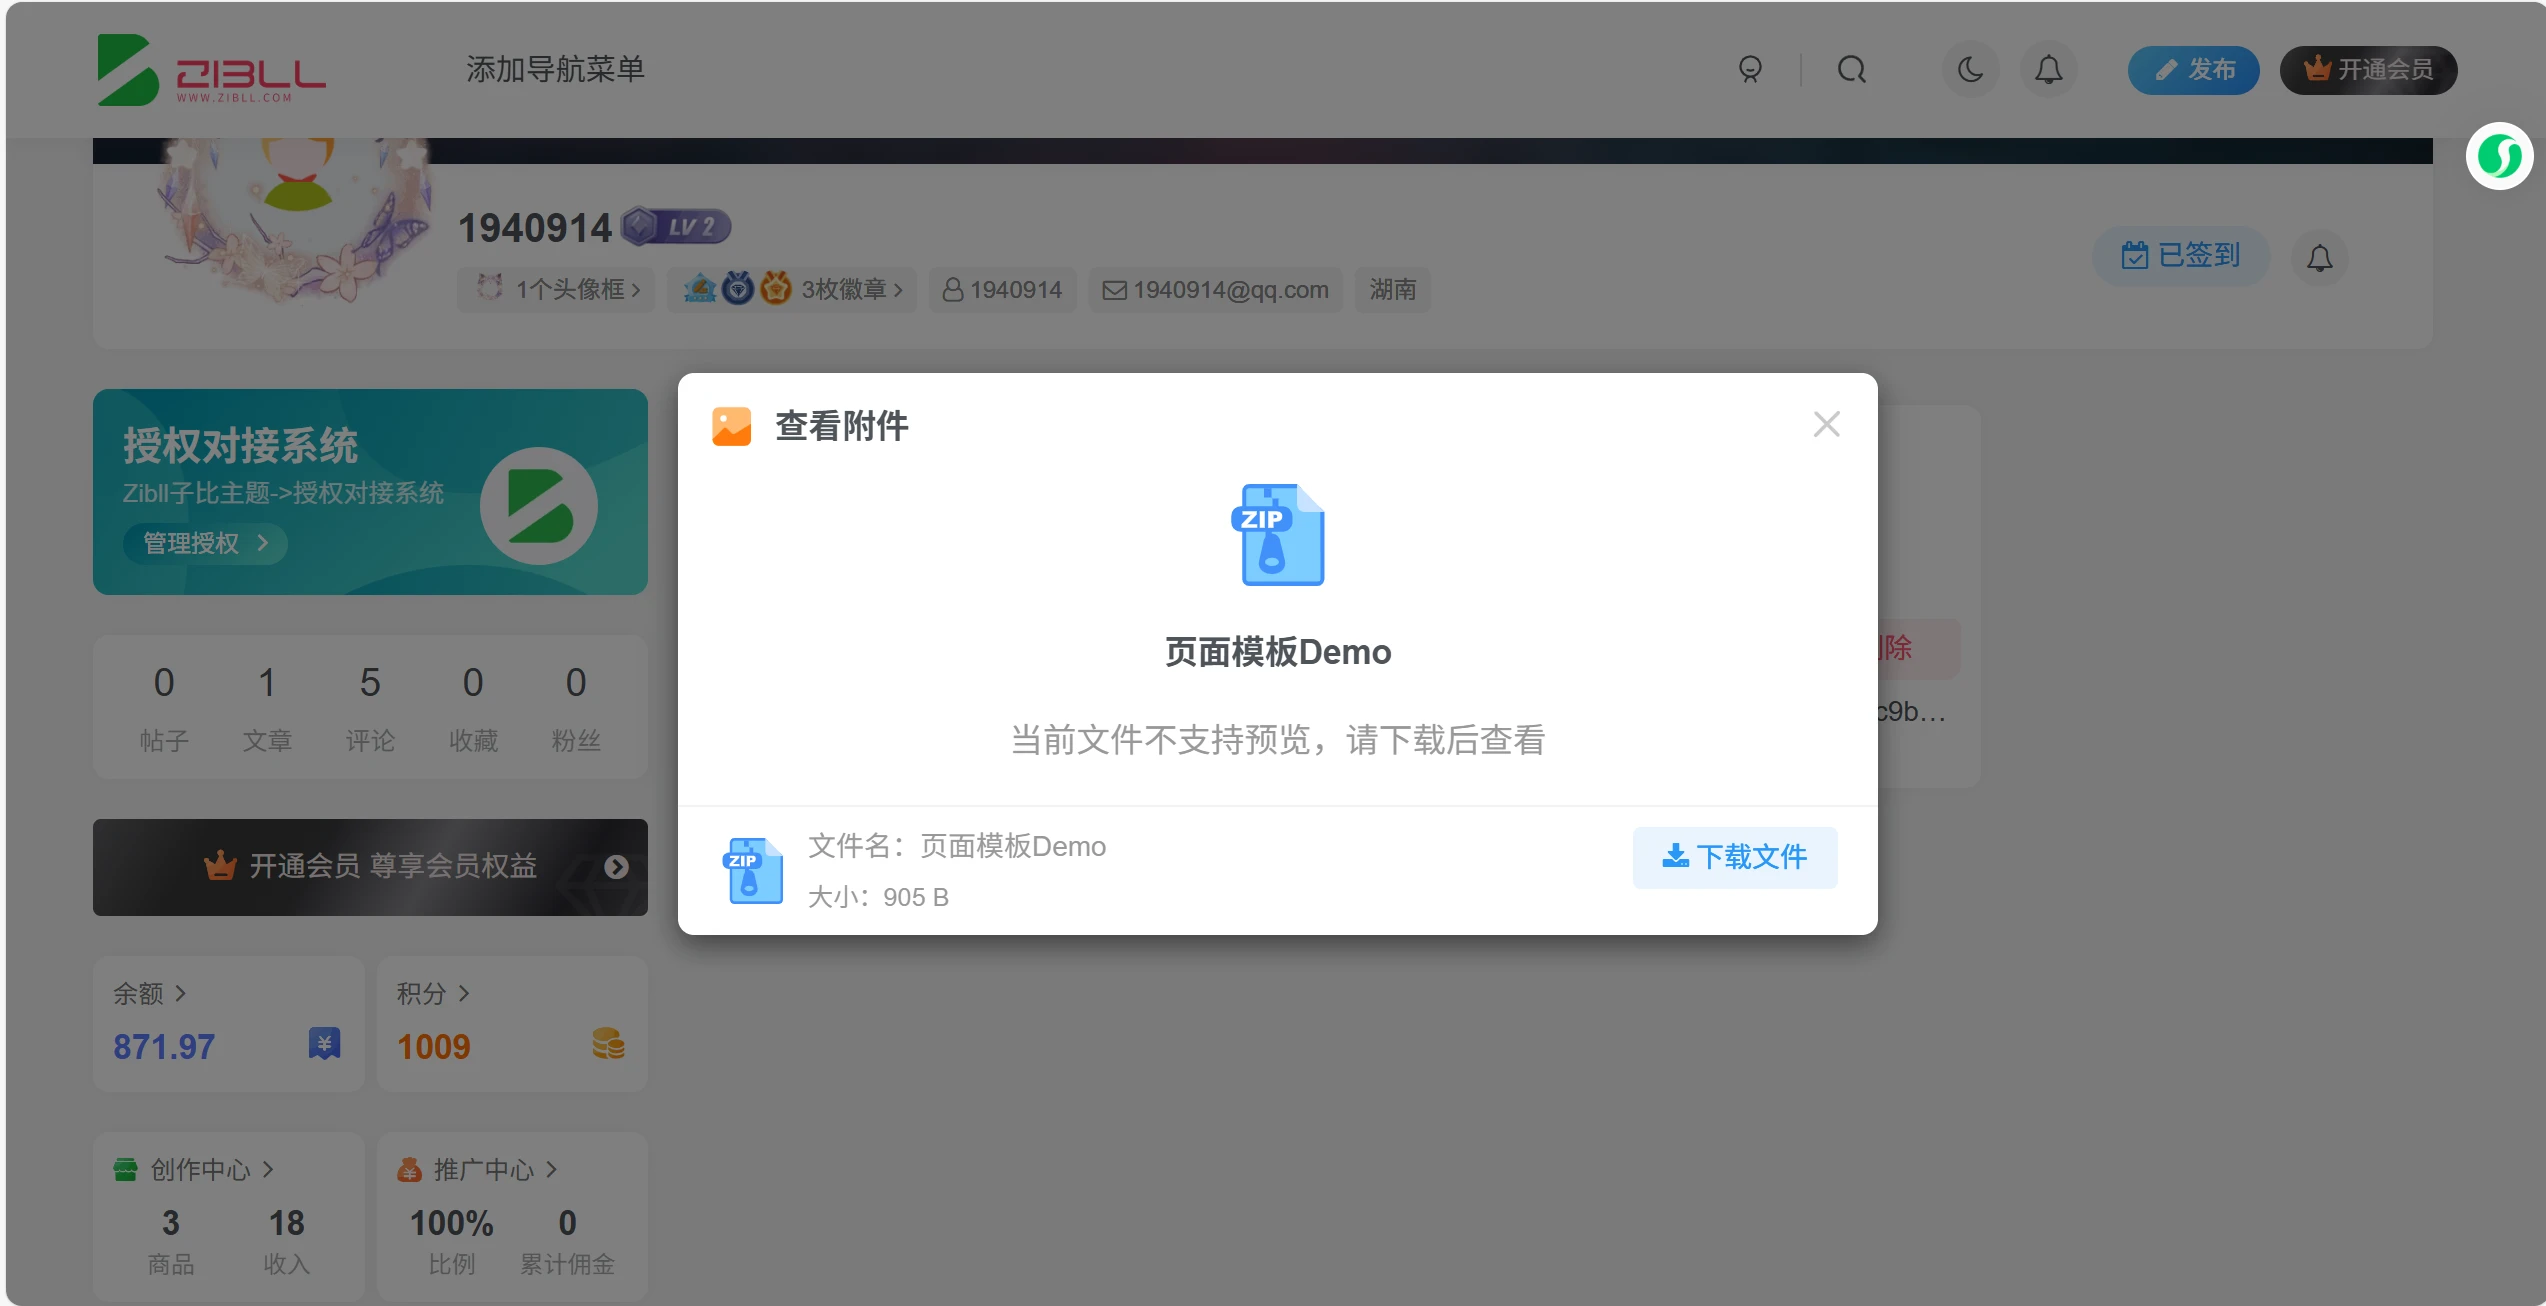Open the 余额 balance section
The height and width of the screenshot is (1306, 2546).
tap(149, 993)
